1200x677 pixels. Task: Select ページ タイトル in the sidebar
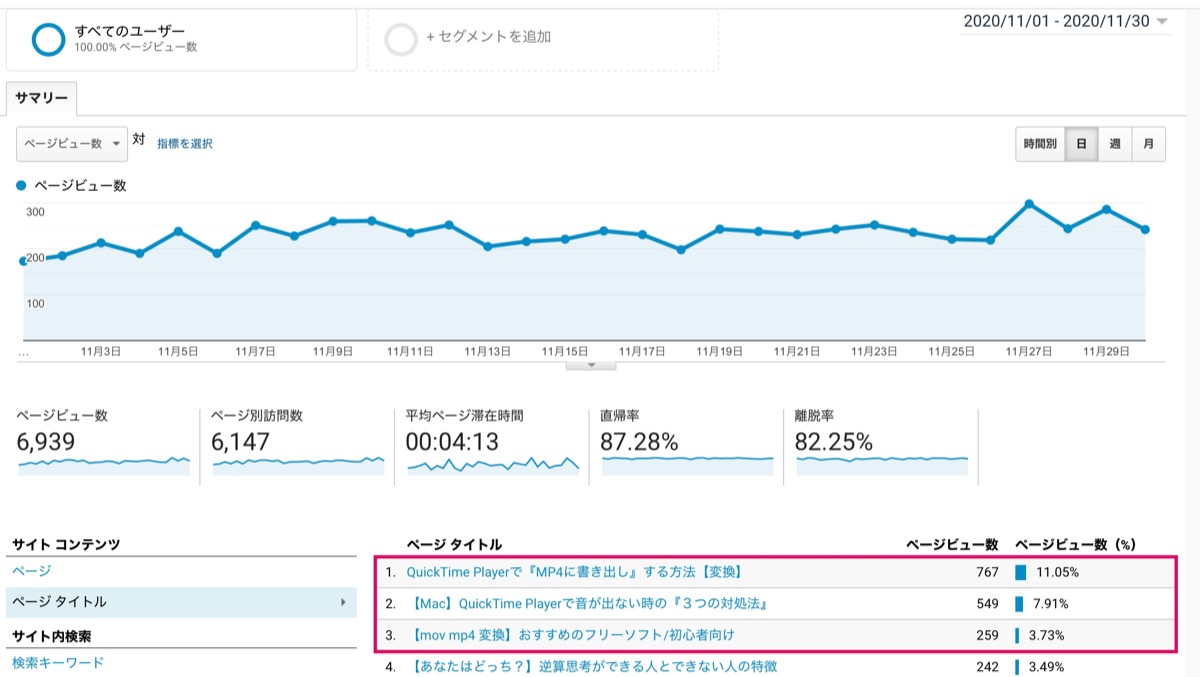pyautogui.click(x=181, y=602)
